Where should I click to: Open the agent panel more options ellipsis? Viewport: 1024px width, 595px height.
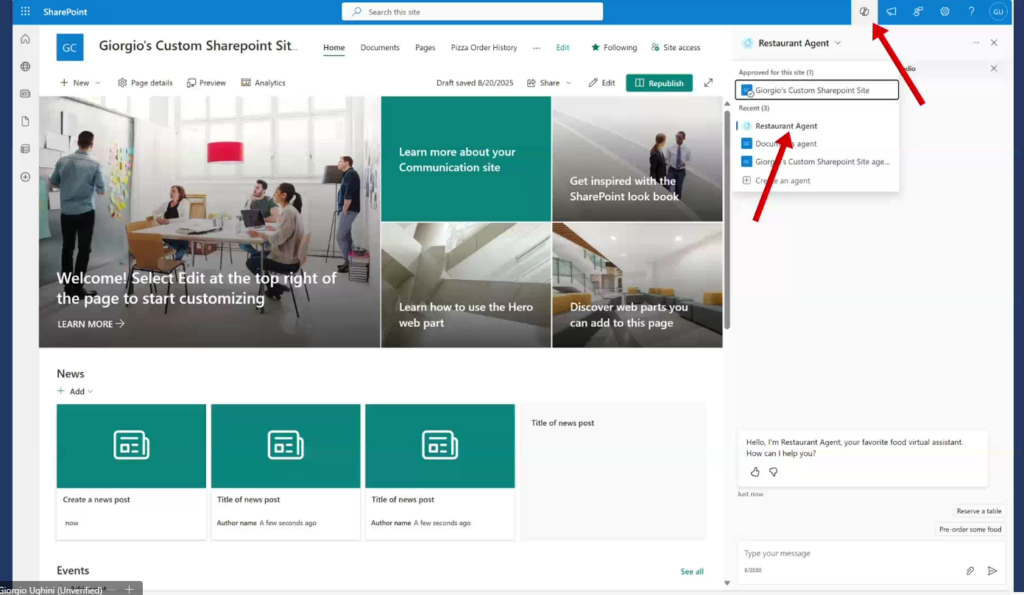tap(976, 43)
